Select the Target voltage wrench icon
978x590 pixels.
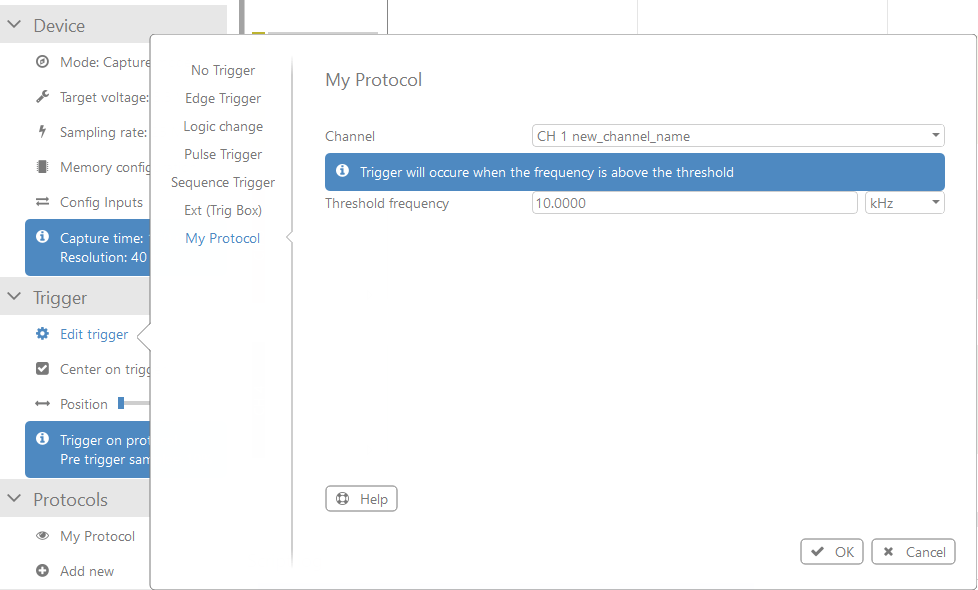tap(40, 96)
